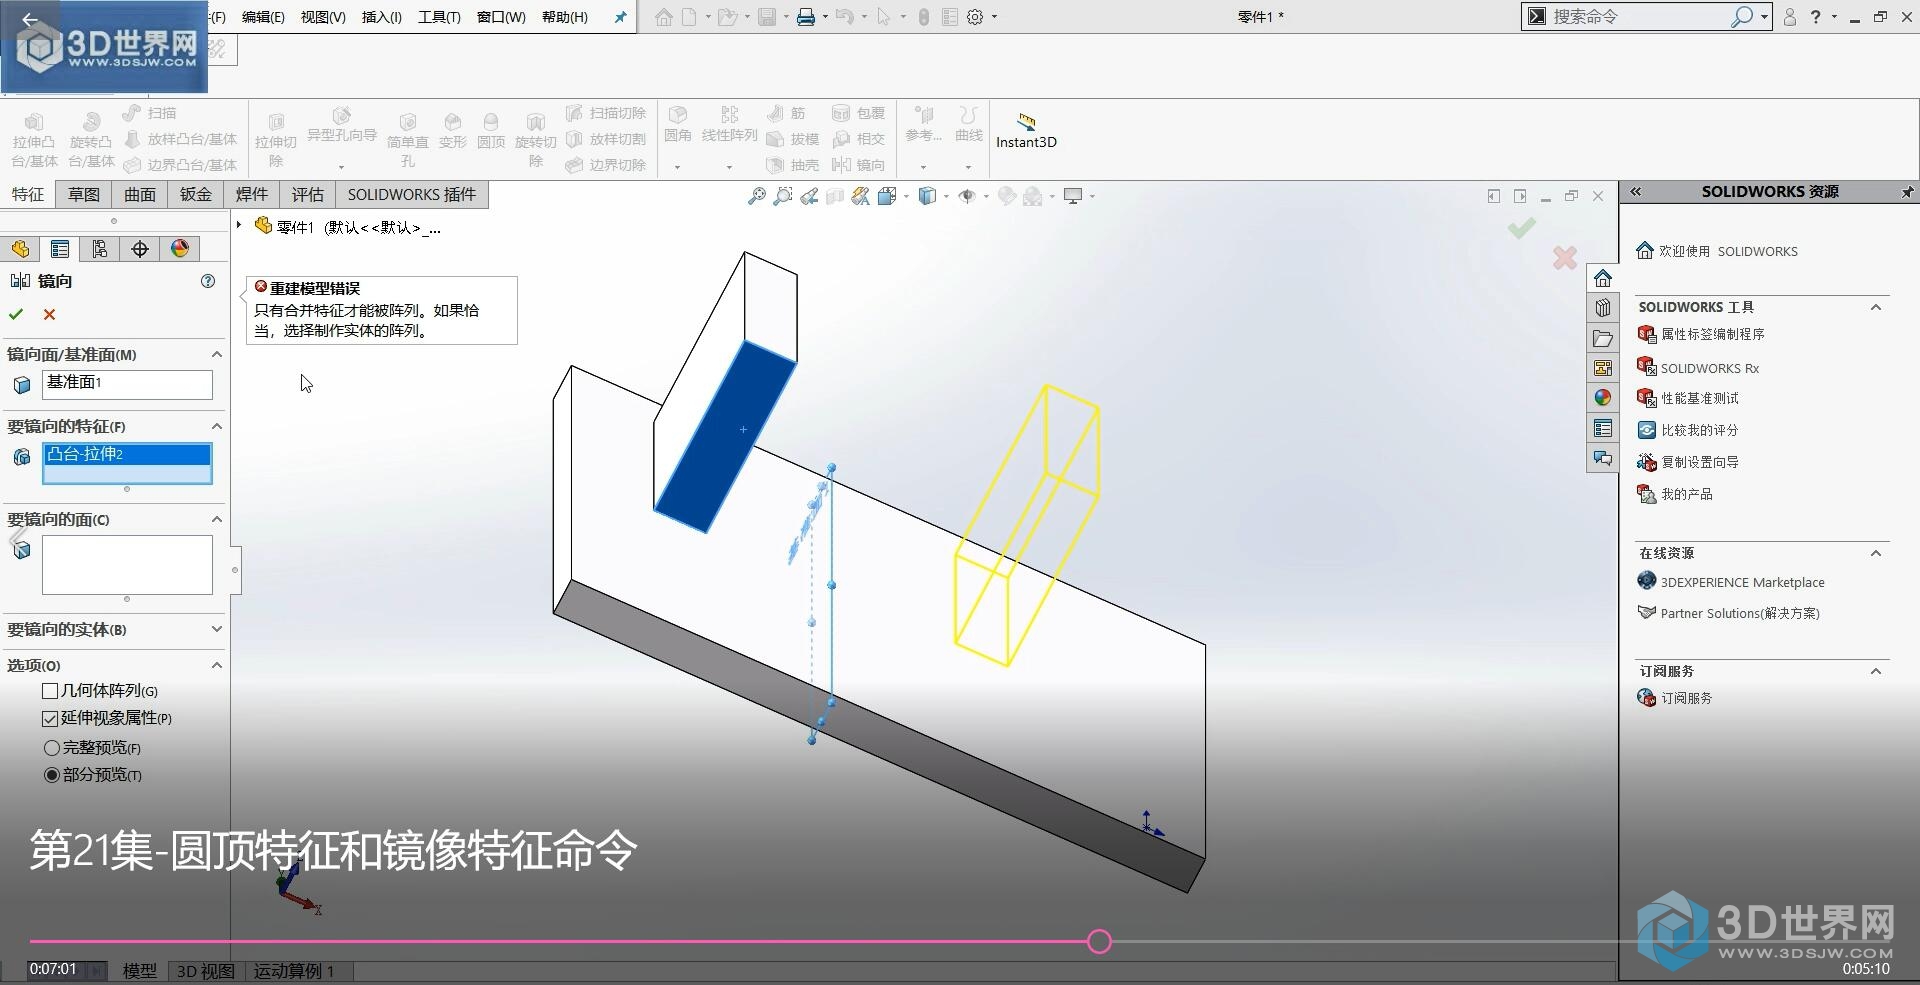
Task: Switch to the 3D 视图 bottom tab
Action: (x=205, y=971)
